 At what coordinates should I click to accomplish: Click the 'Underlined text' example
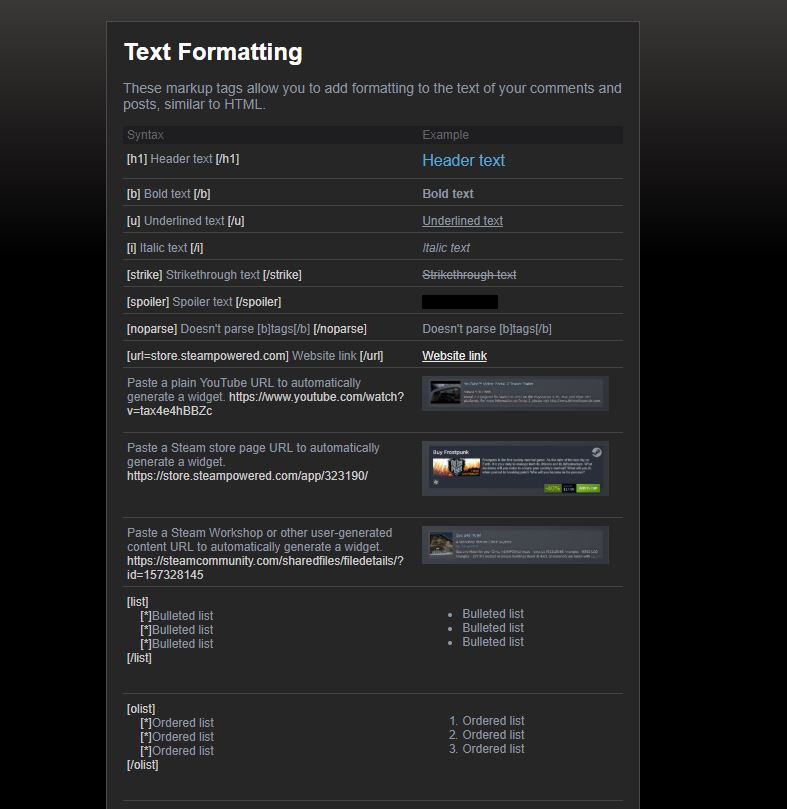[462, 221]
